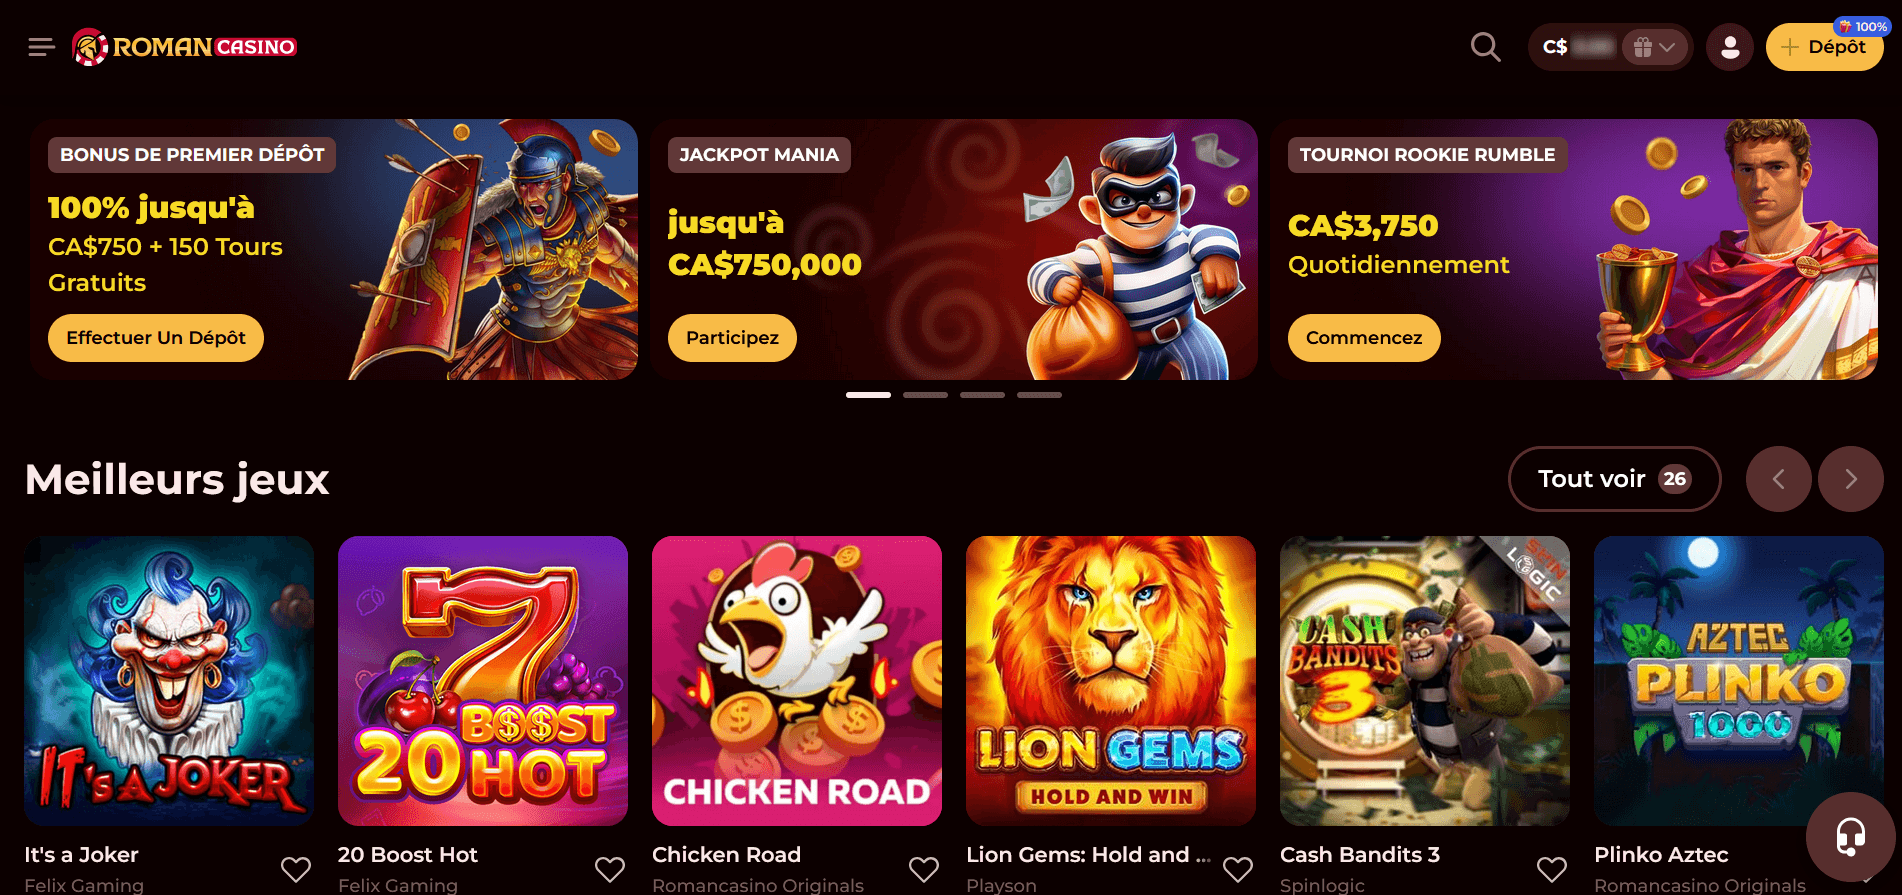
Task: Open the search magnifier icon
Action: coord(1485,47)
